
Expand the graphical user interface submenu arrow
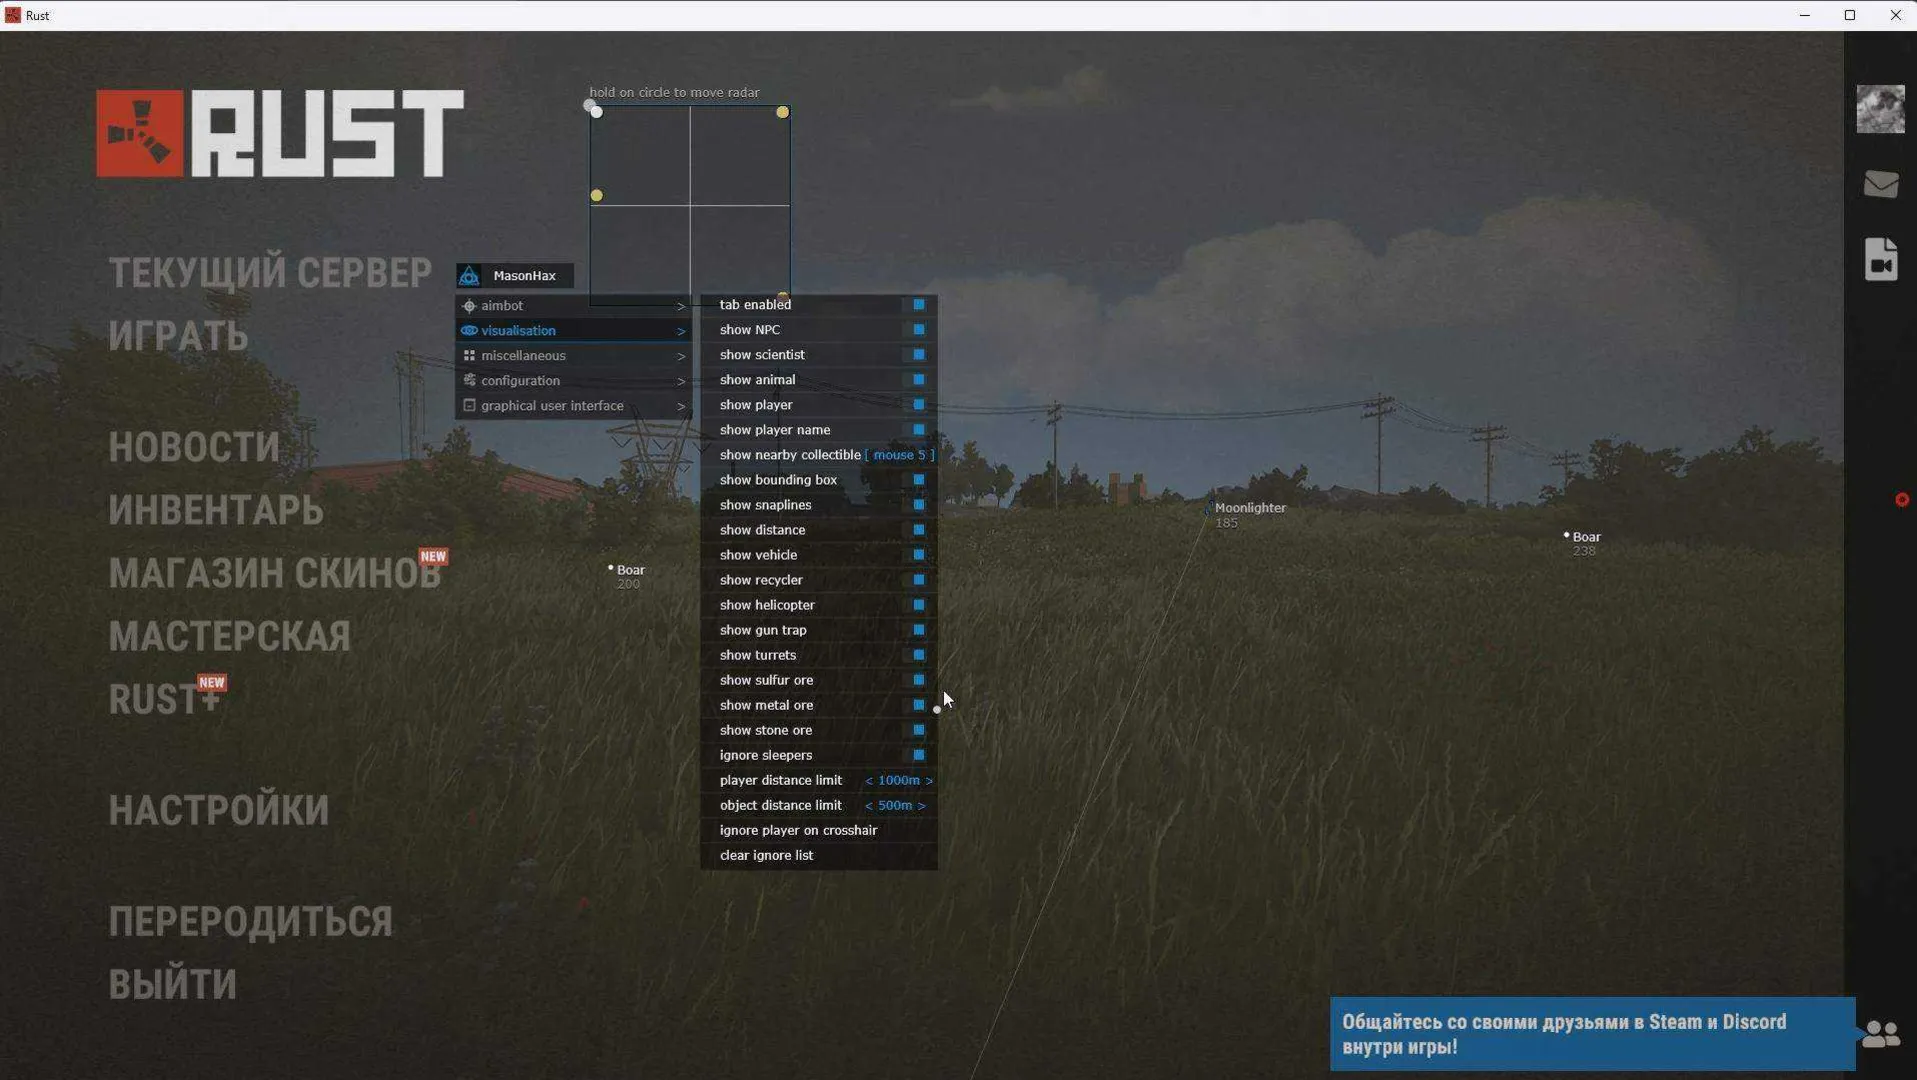click(x=681, y=406)
